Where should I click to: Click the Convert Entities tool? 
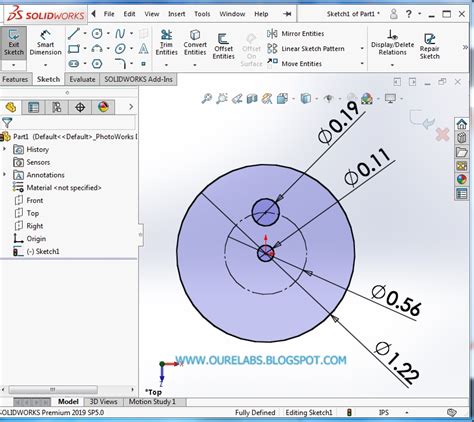195,43
